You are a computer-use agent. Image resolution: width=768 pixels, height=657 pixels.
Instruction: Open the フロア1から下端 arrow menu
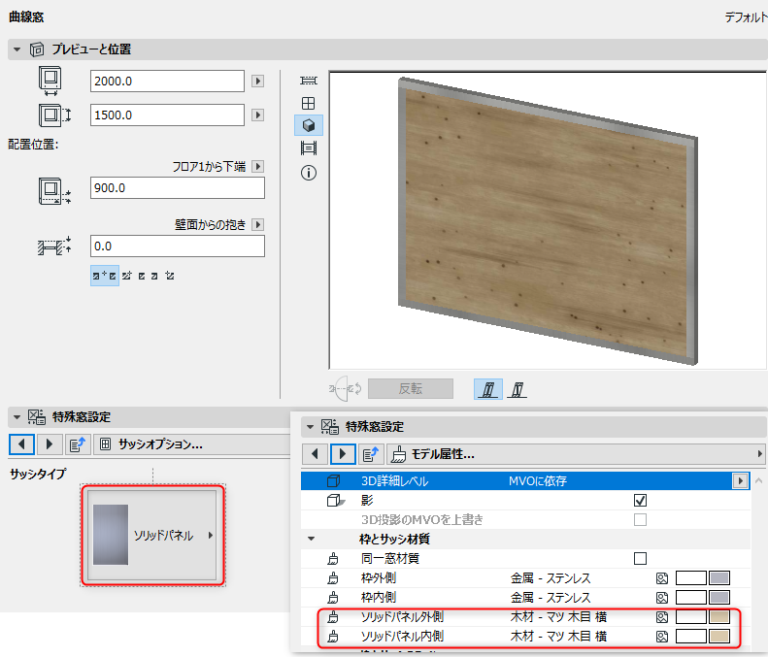(258, 167)
